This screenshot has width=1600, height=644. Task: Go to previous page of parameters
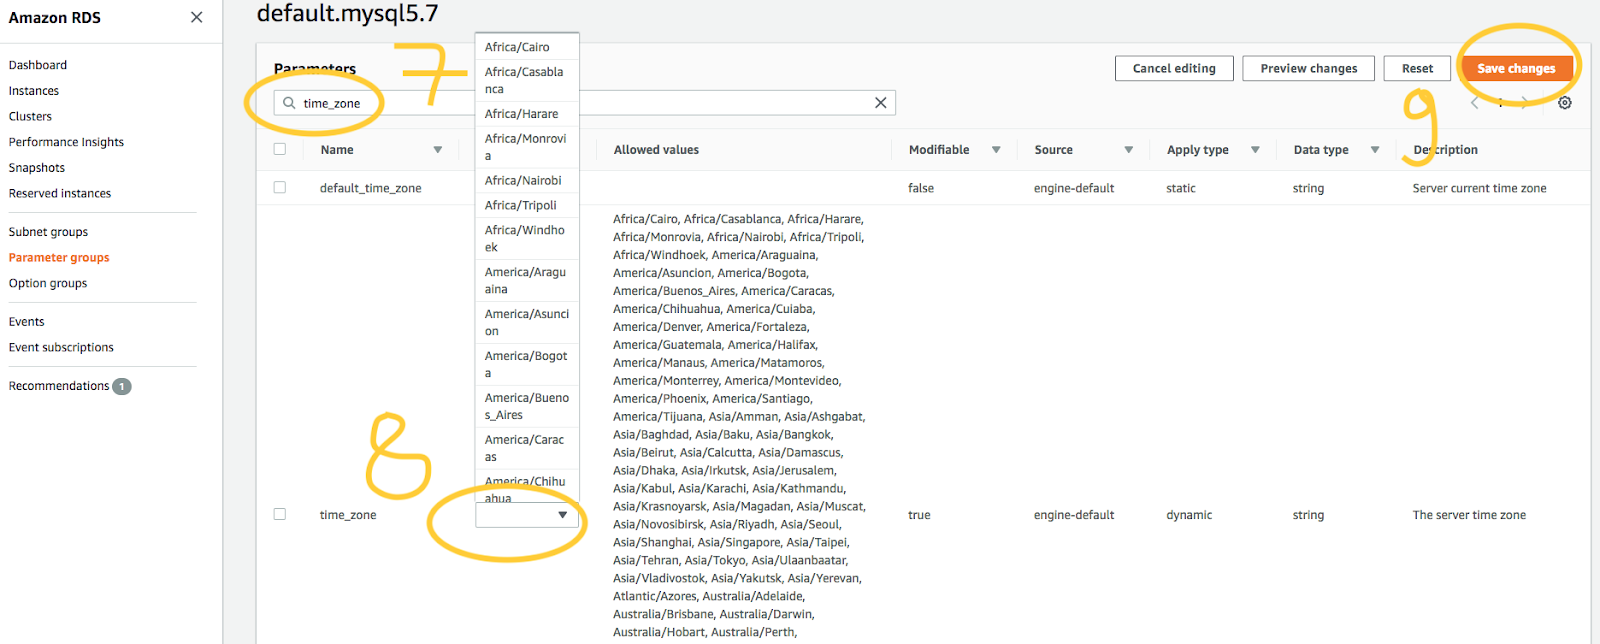1475,103
